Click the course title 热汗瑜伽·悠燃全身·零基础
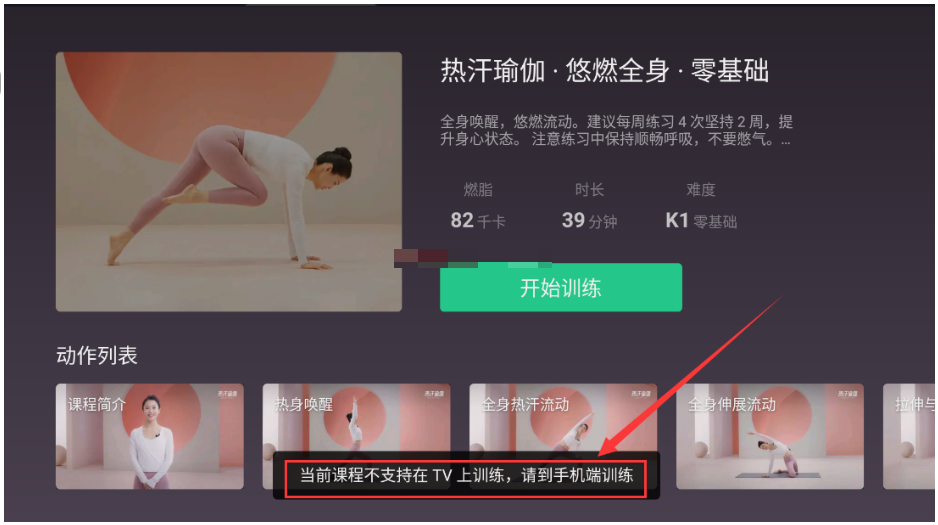 (605, 71)
